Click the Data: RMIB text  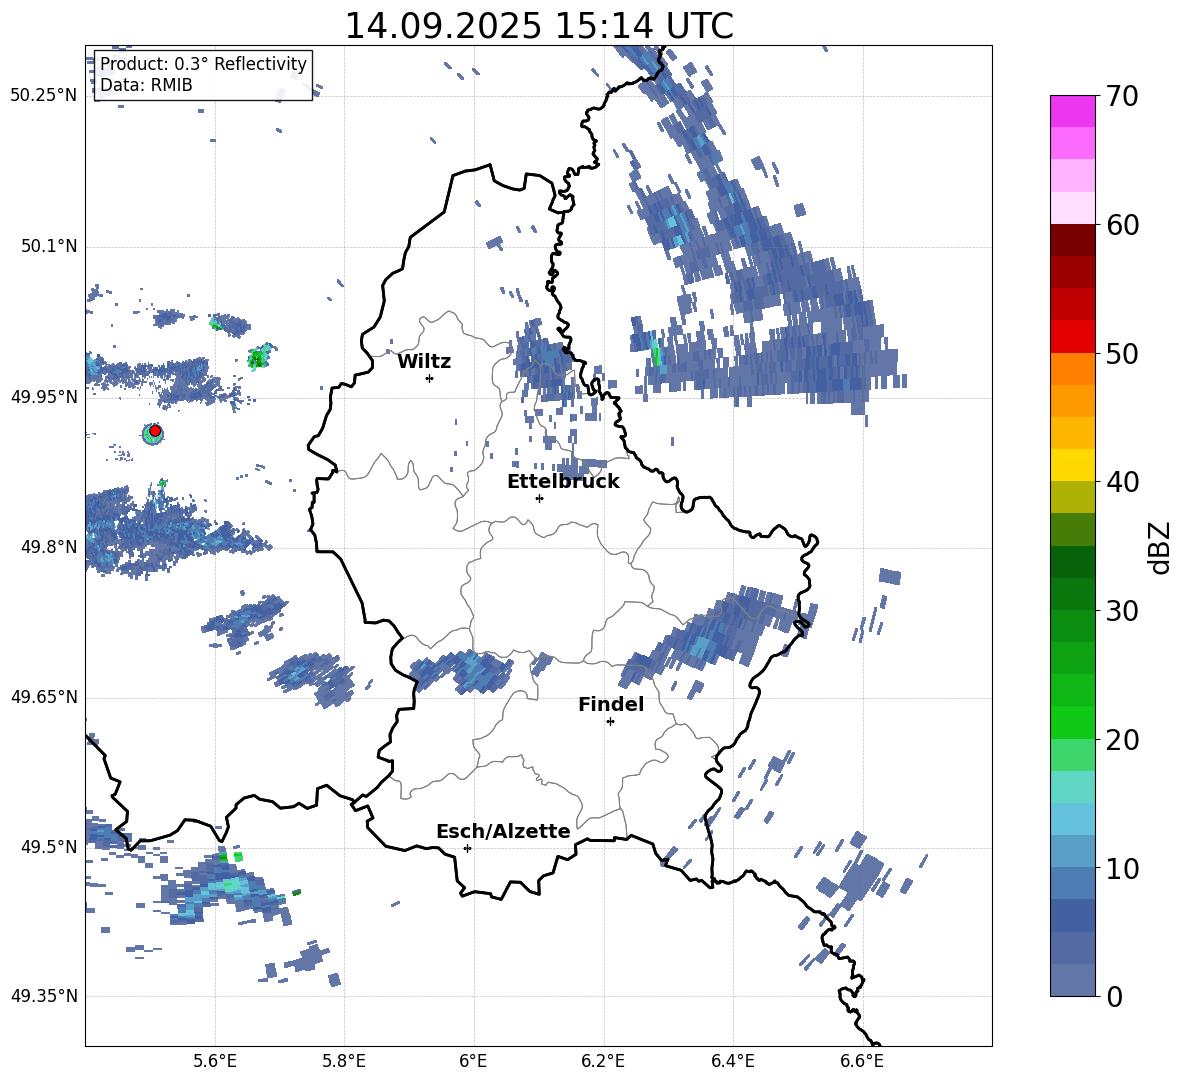146,85
